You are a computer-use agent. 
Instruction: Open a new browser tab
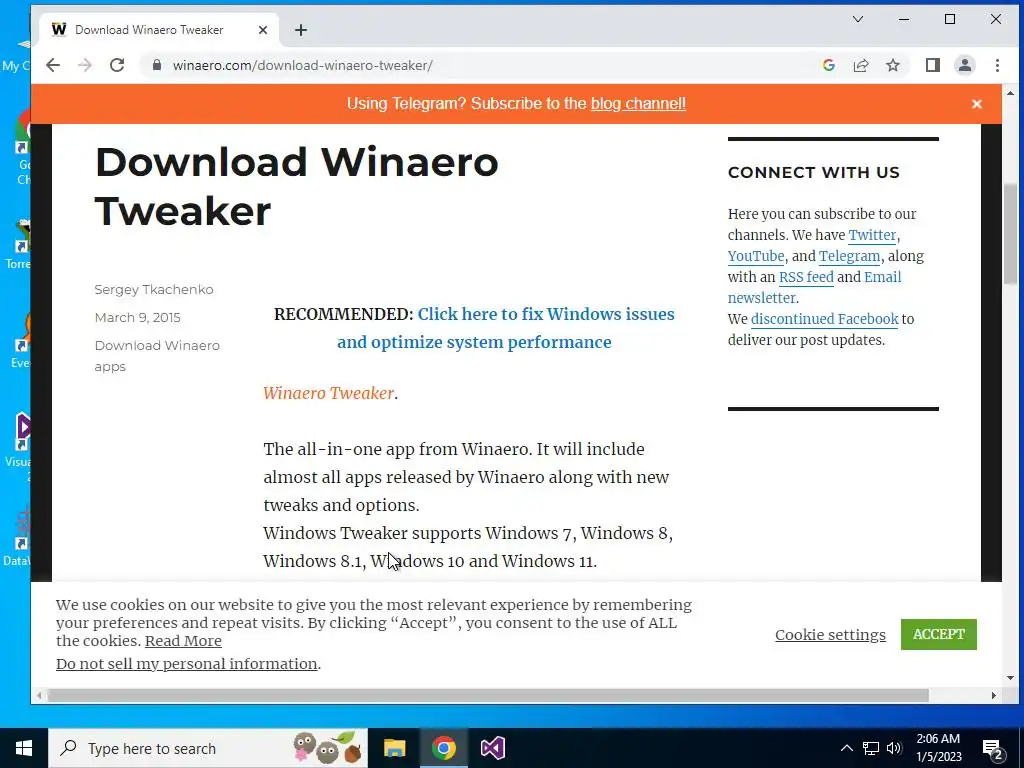[300, 30]
